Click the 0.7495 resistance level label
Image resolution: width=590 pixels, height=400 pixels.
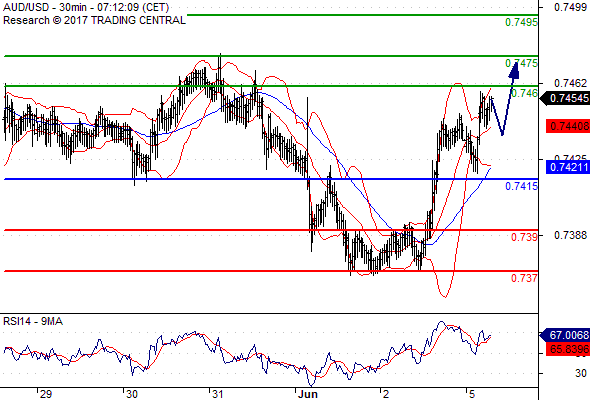521,23
